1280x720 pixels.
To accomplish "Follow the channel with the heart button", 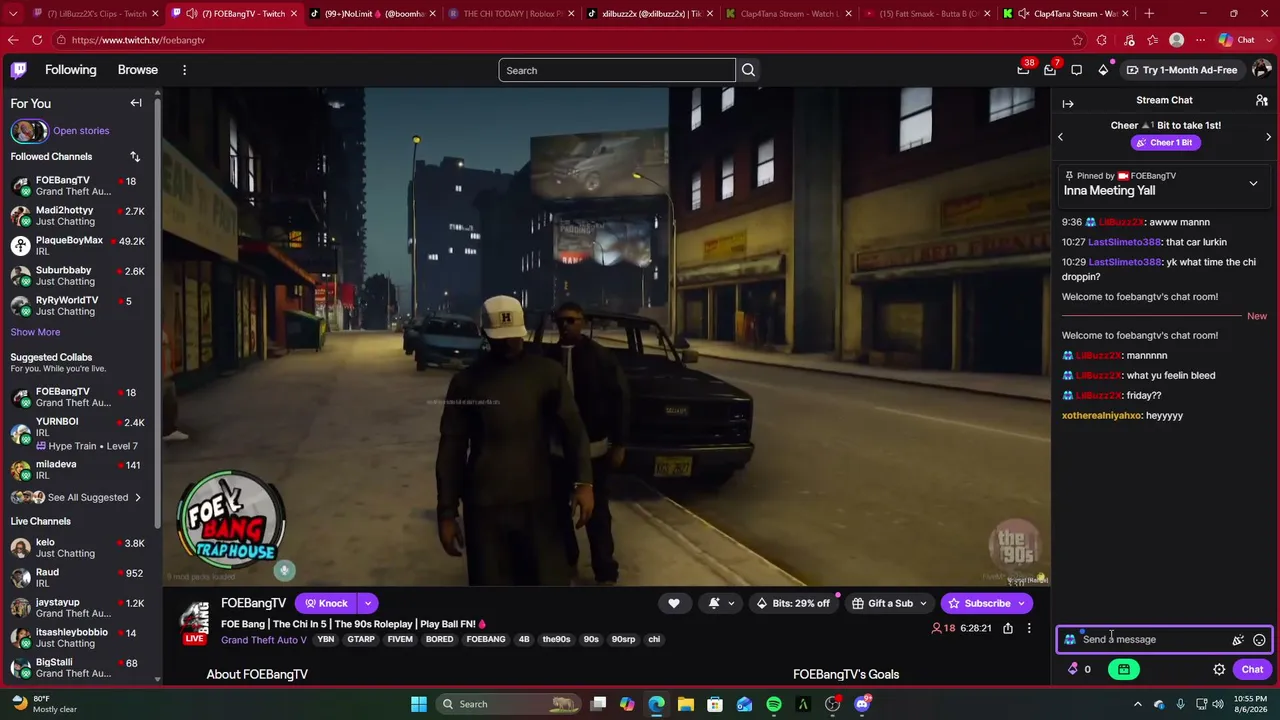I will [x=674, y=603].
